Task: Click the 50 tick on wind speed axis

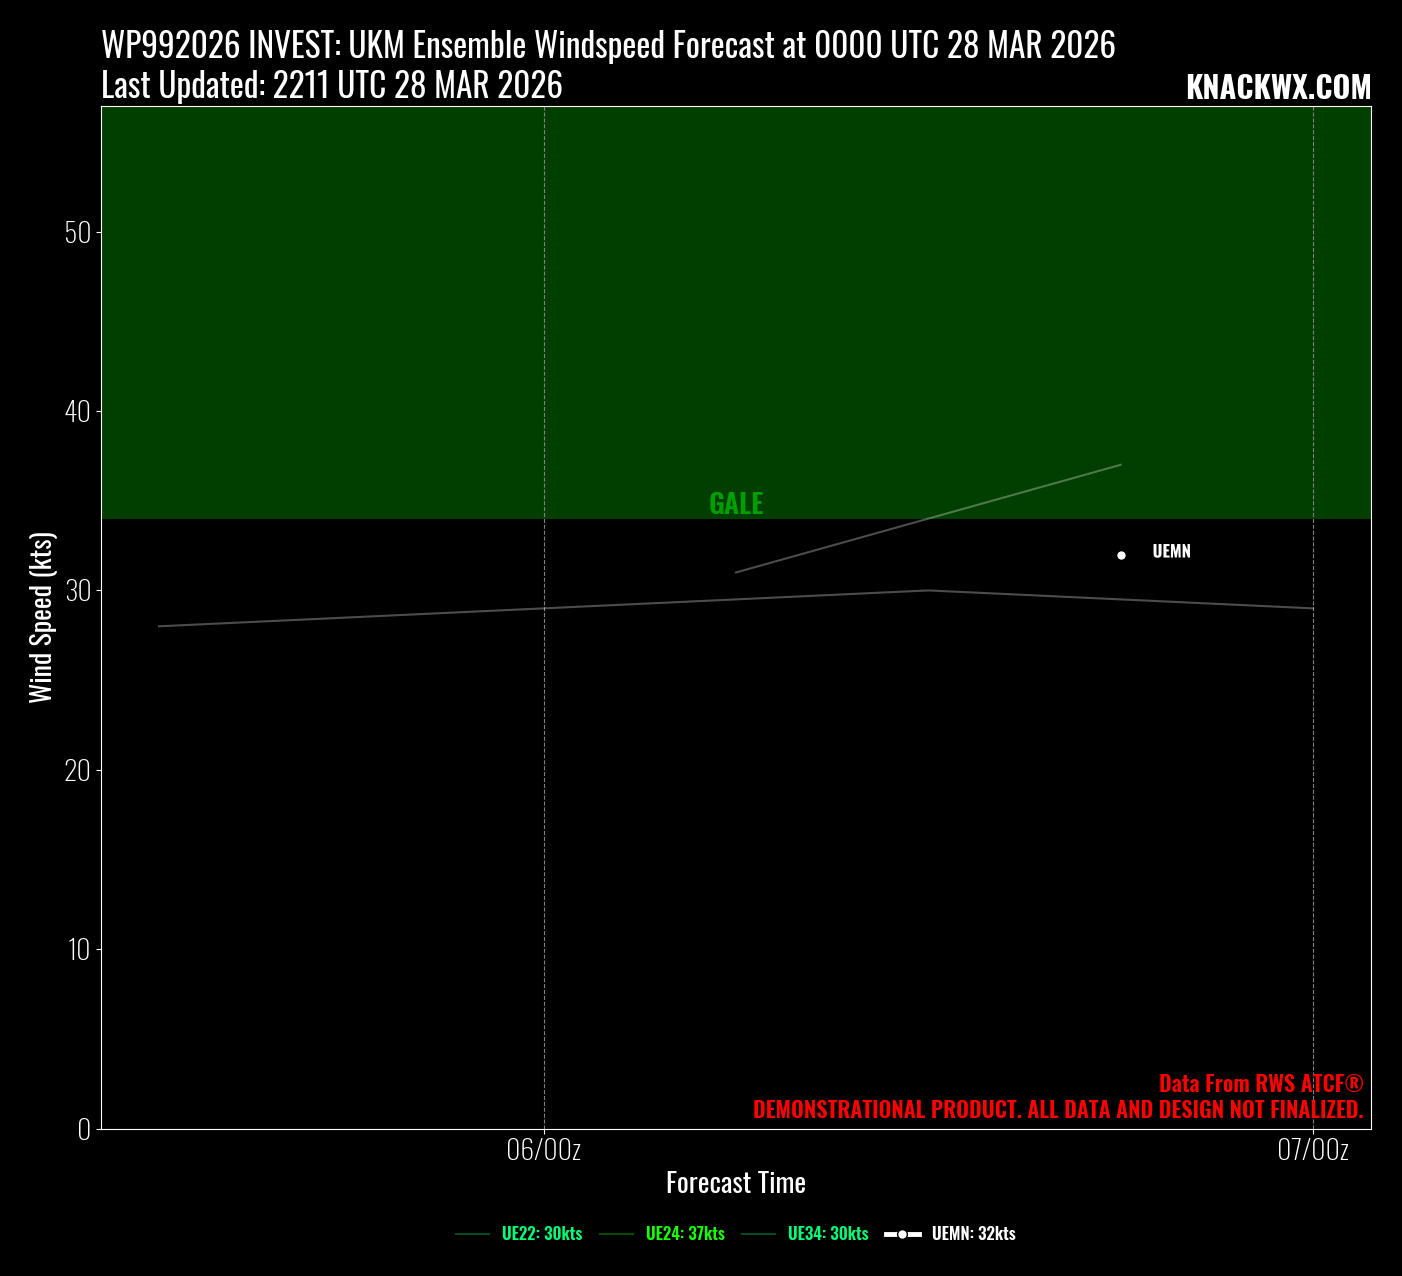Action: click(78, 233)
